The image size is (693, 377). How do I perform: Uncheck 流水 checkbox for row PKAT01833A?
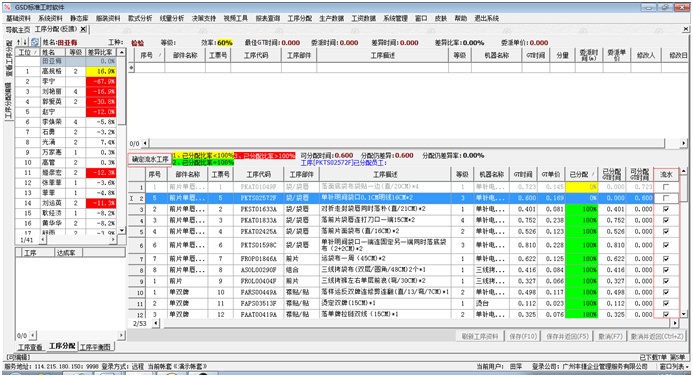666,220
